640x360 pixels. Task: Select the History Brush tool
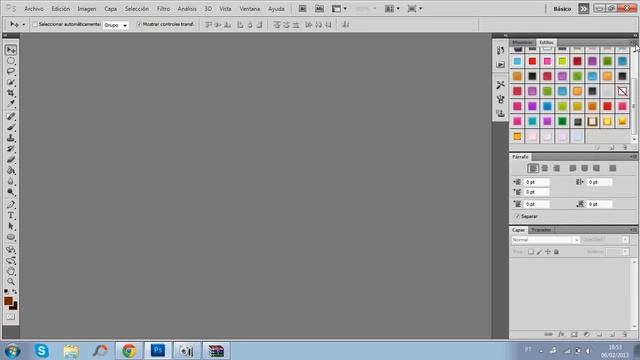coord(11,149)
